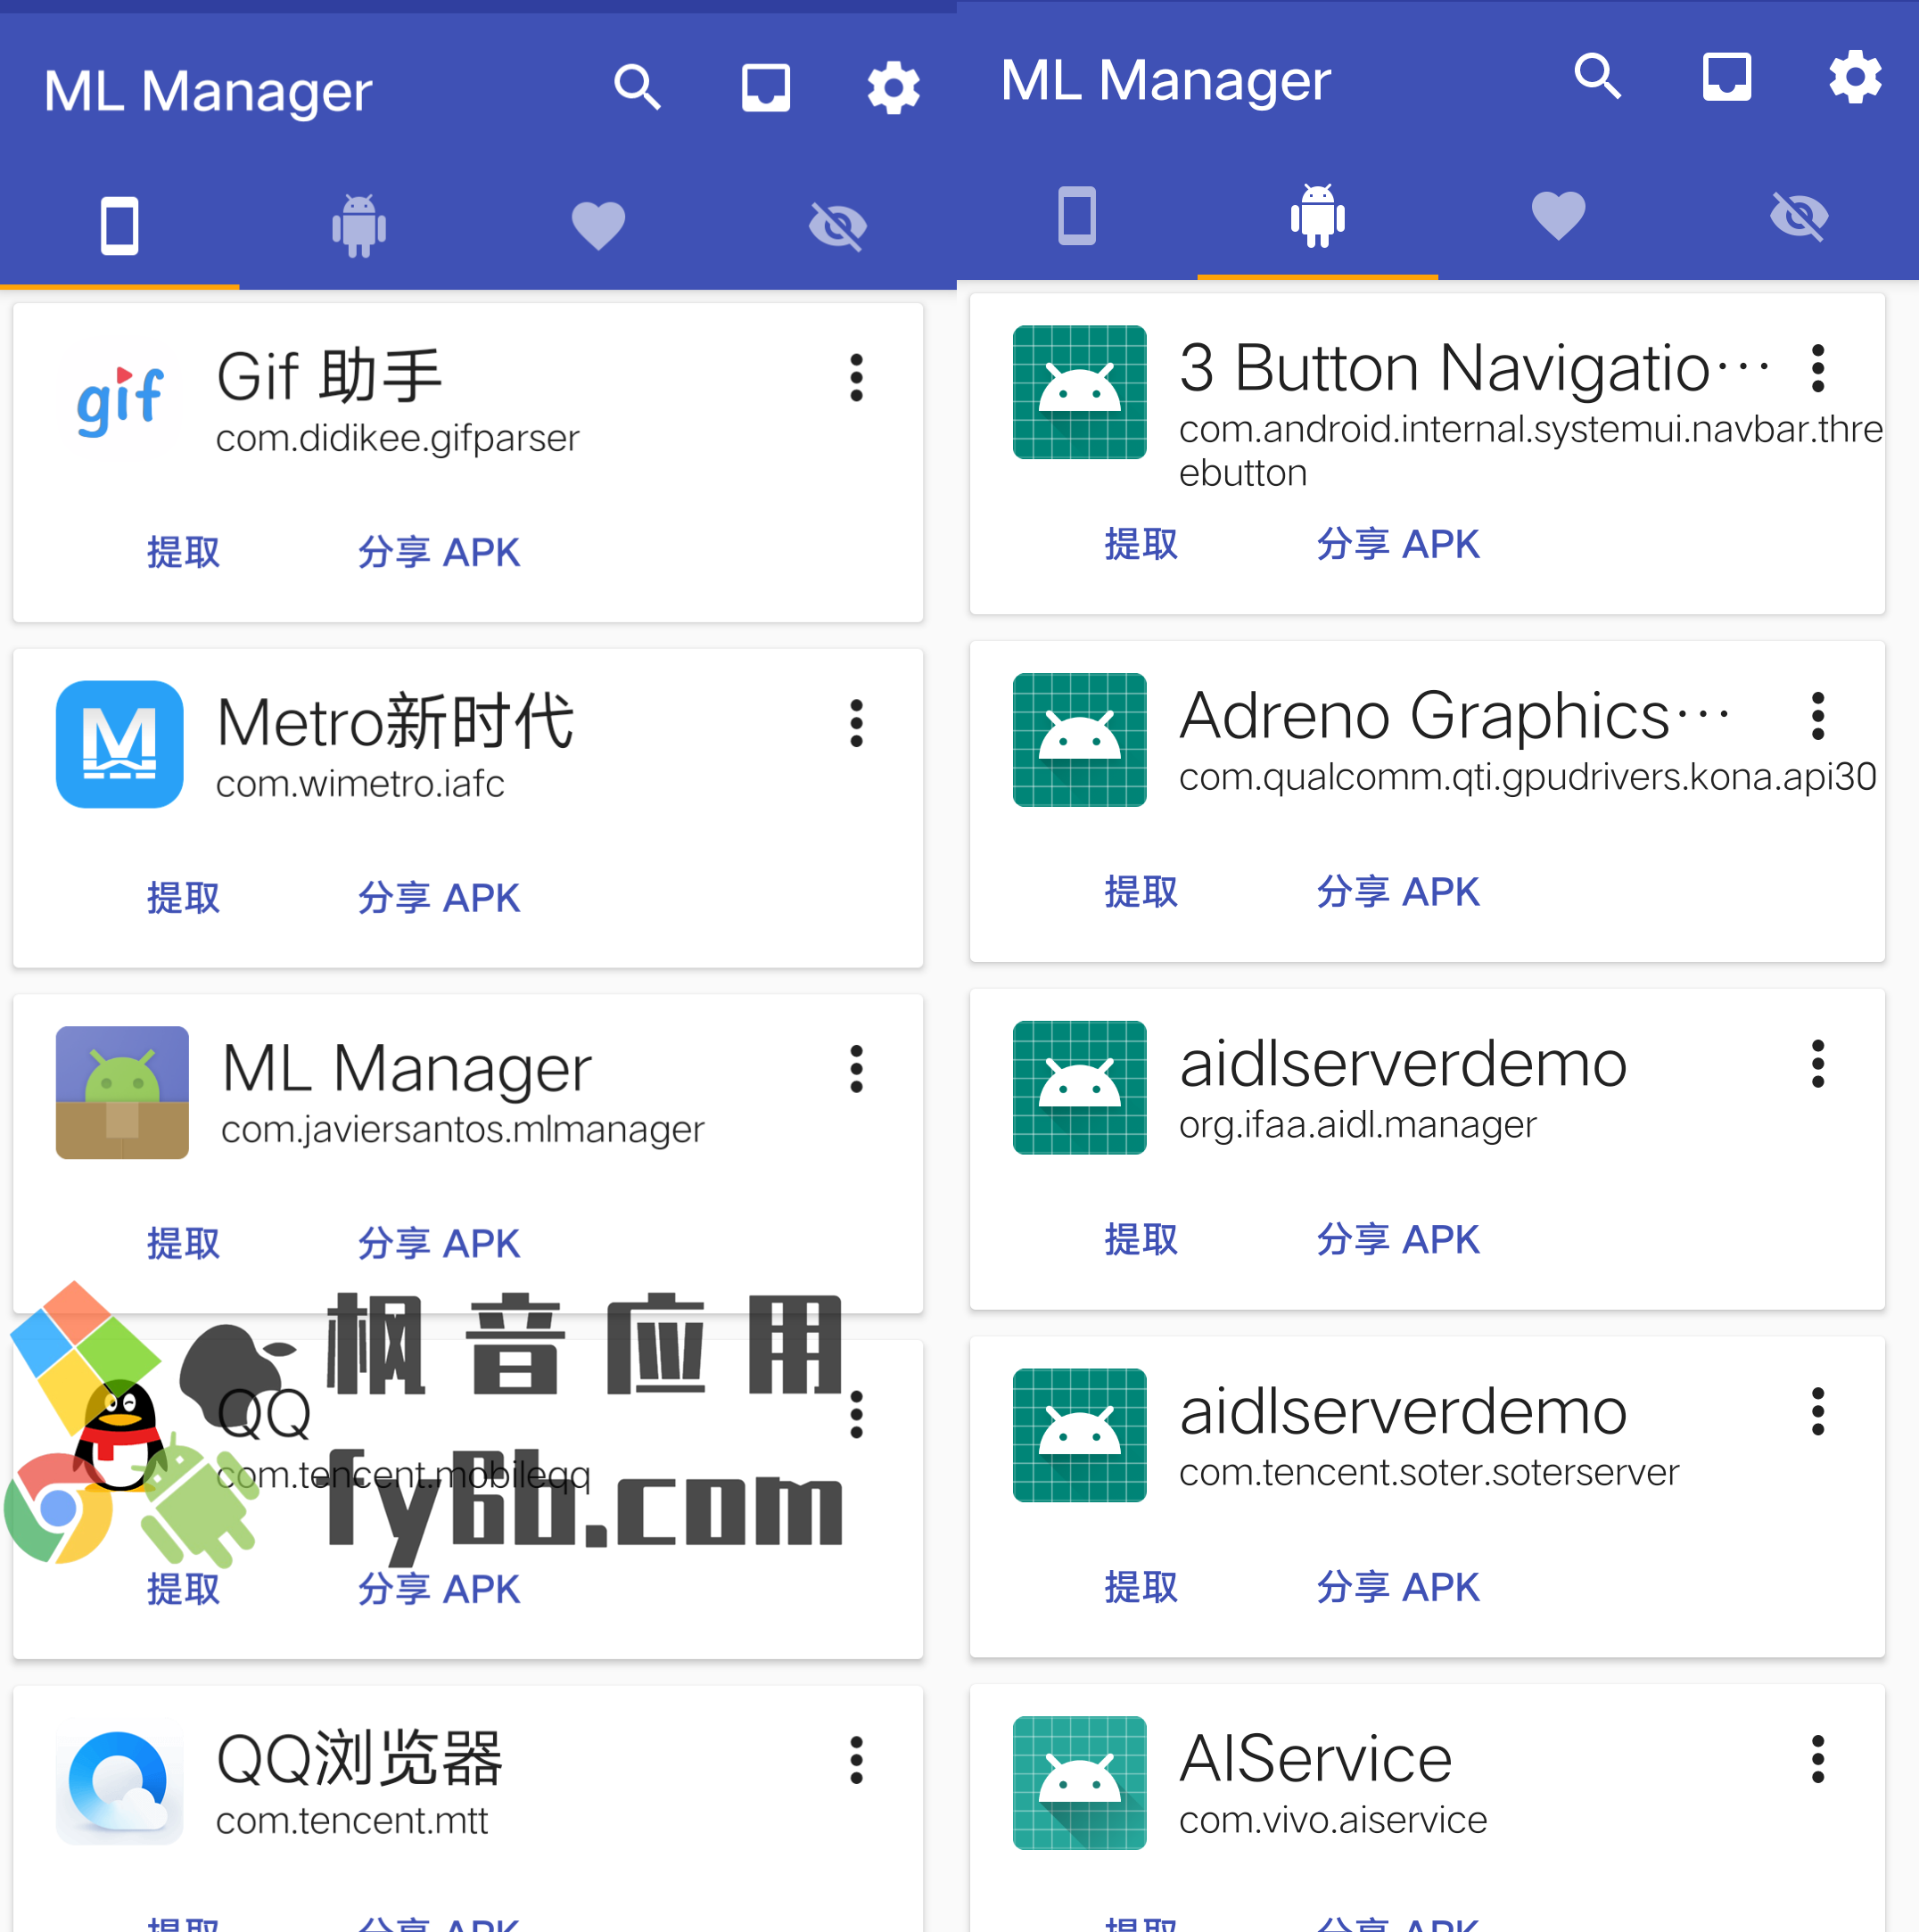Screen dimensions: 1919x1932
Task: Select the Gif 助手 app name
Action: [x=329, y=376]
